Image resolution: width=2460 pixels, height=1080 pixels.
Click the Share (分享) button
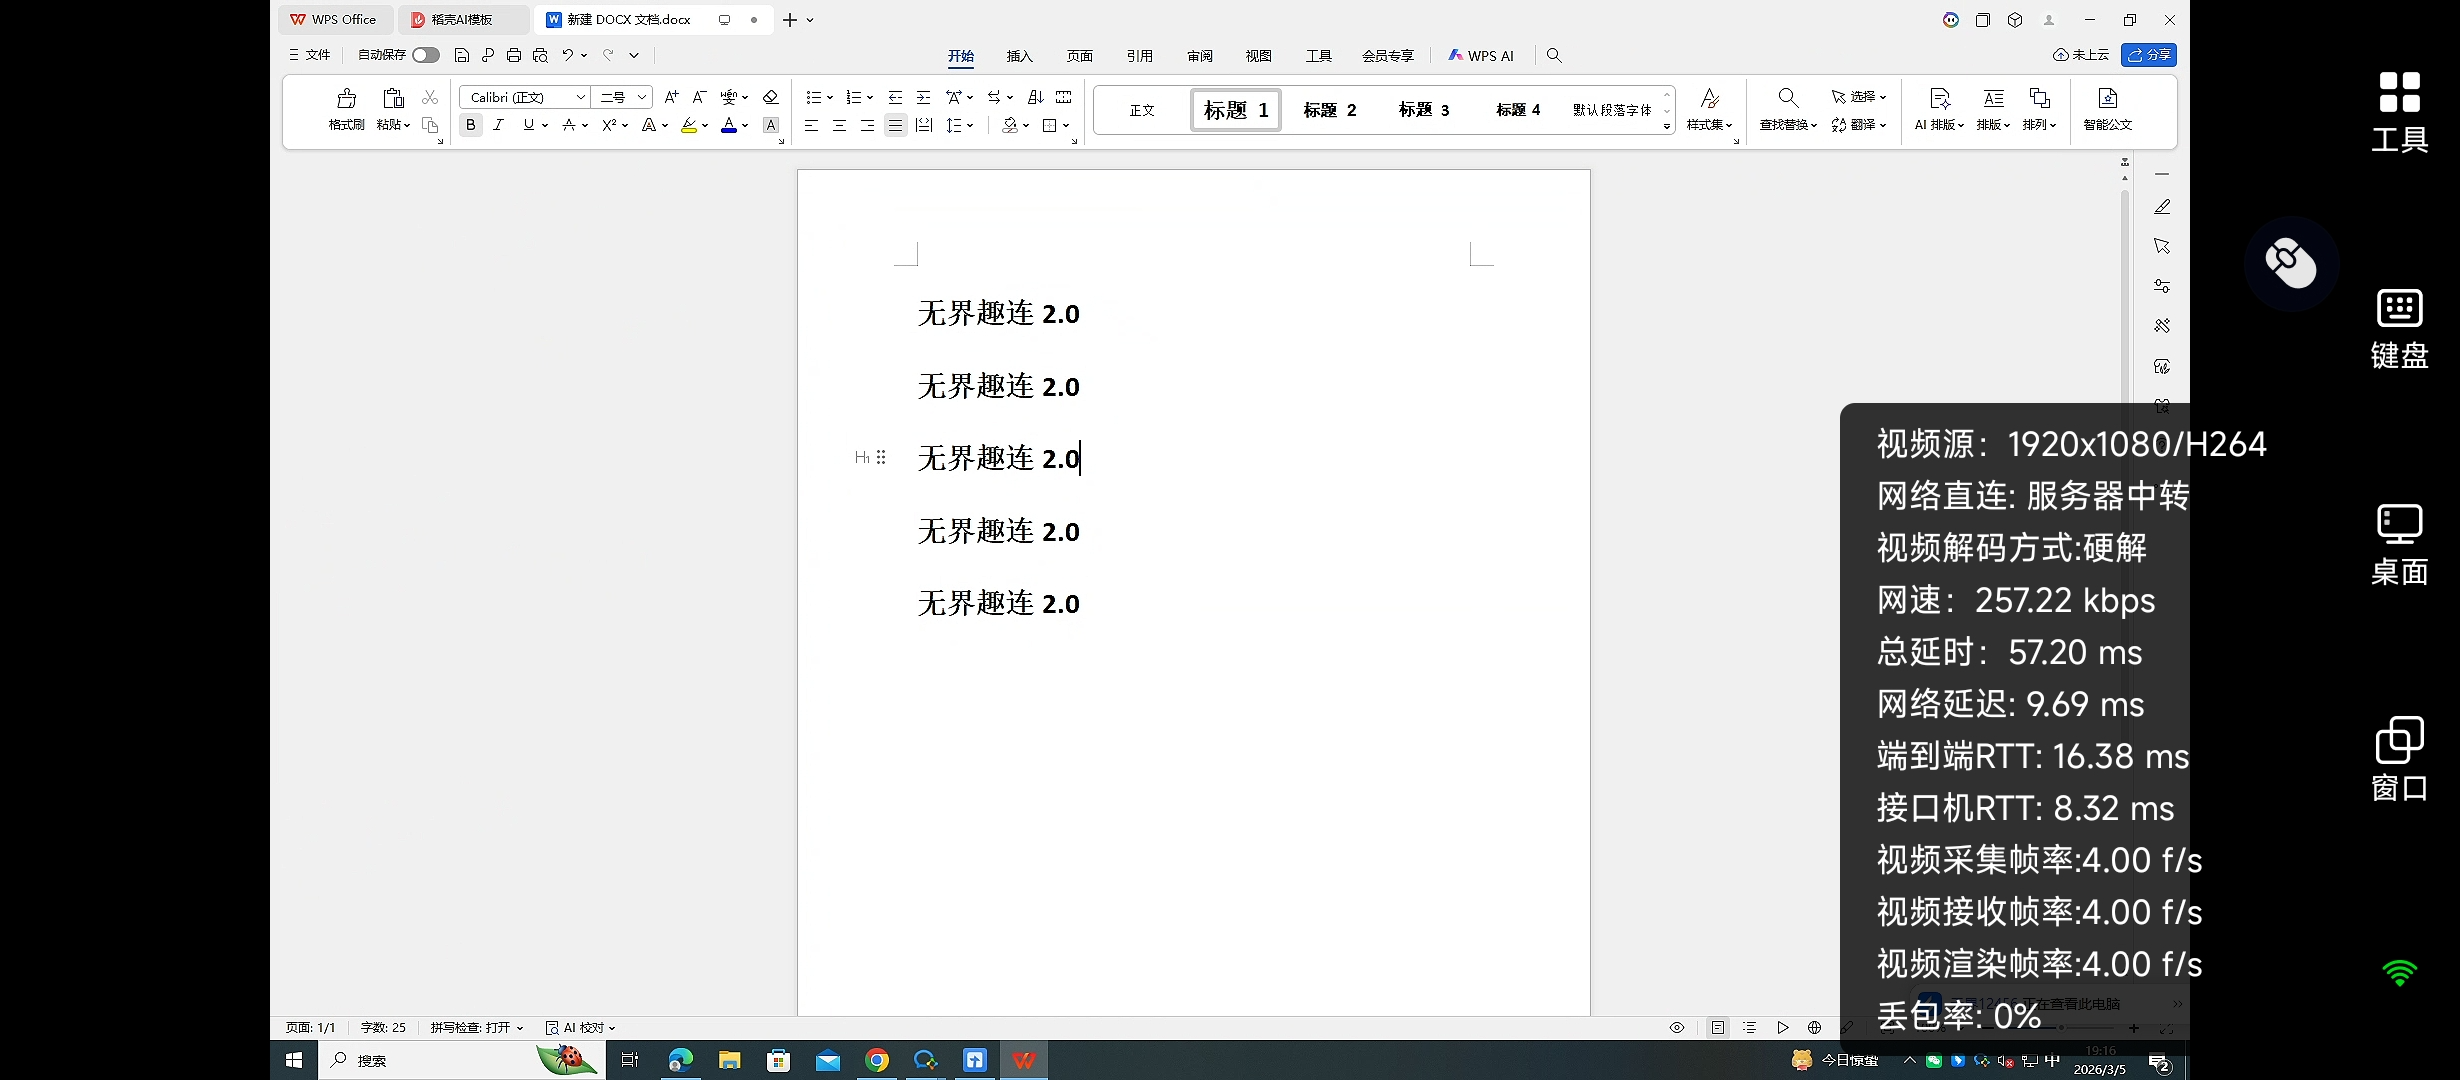(x=2149, y=55)
